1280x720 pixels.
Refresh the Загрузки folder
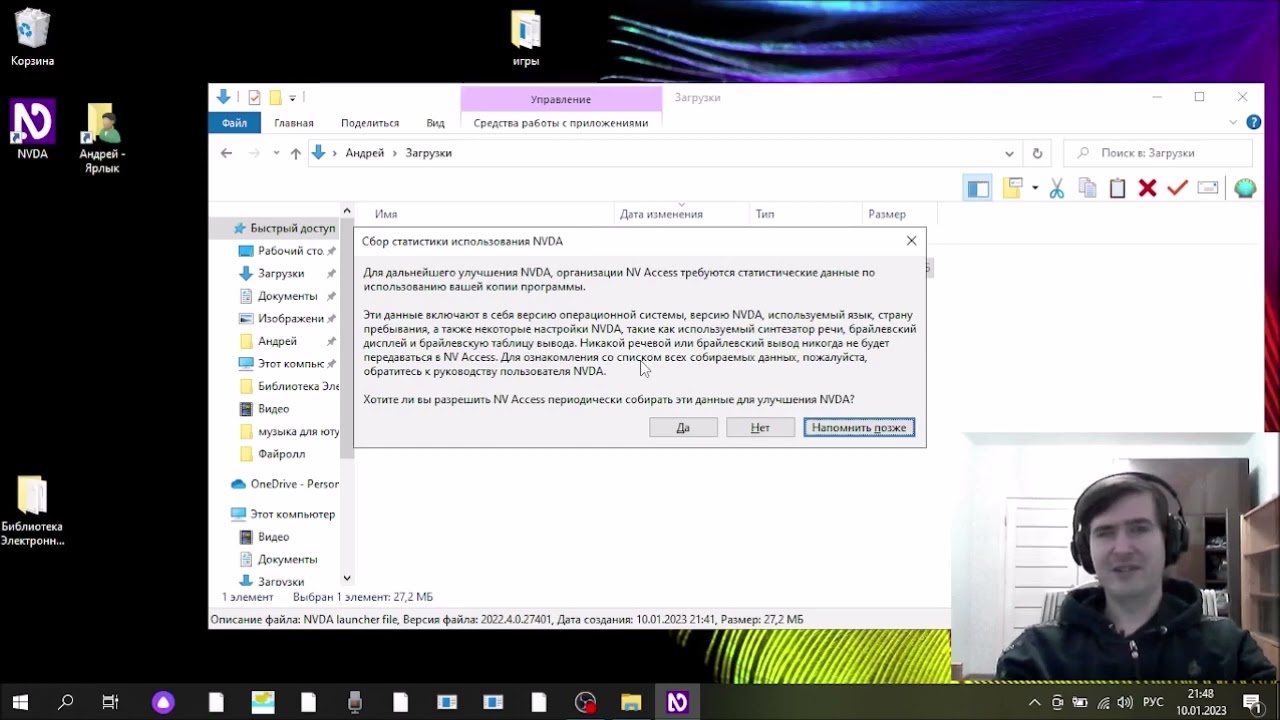[x=1037, y=153]
